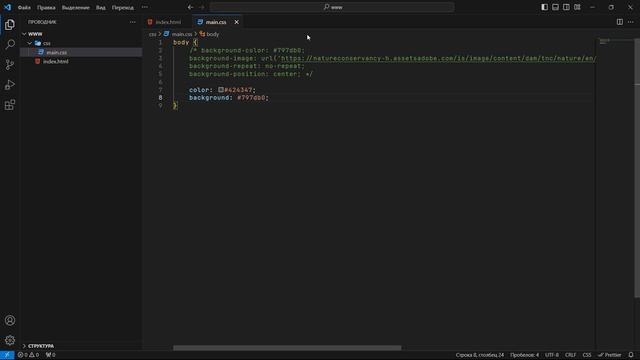
Task: Change encoding via UTF-8 status item
Action: [551, 355]
